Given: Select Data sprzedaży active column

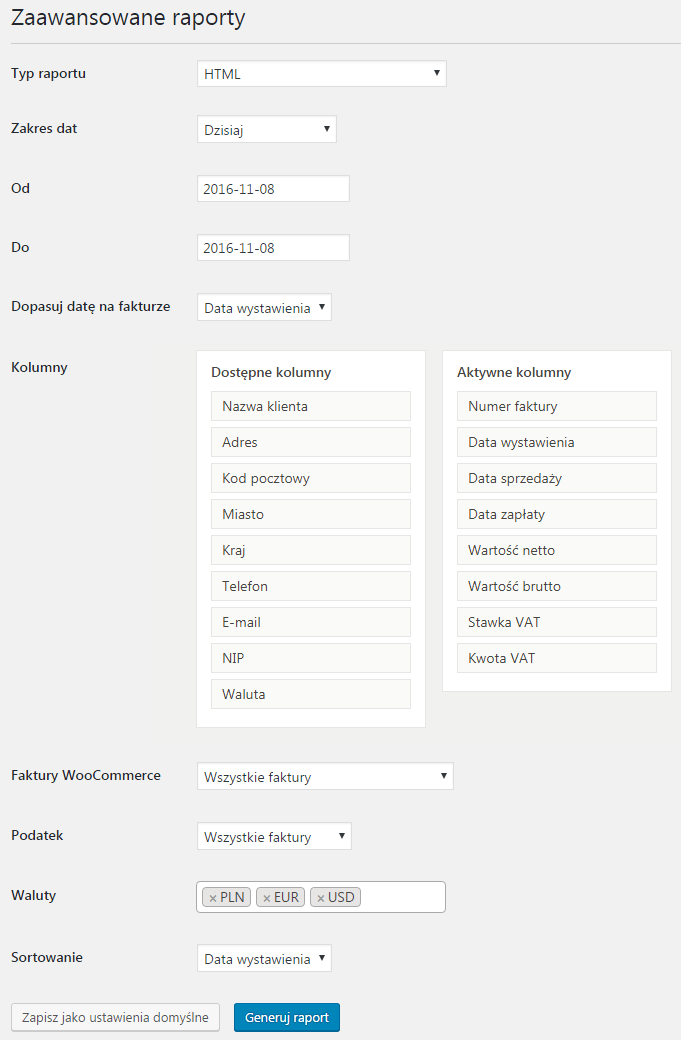Looking at the screenshot, I should pos(557,478).
